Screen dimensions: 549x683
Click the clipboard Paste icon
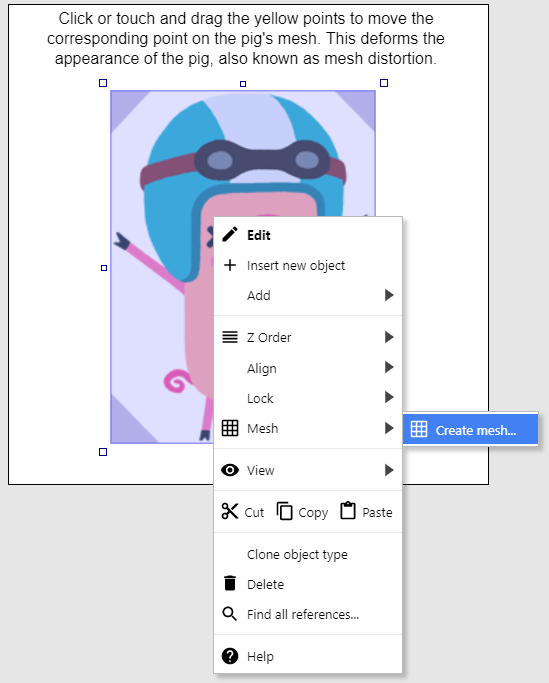pos(348,511)
